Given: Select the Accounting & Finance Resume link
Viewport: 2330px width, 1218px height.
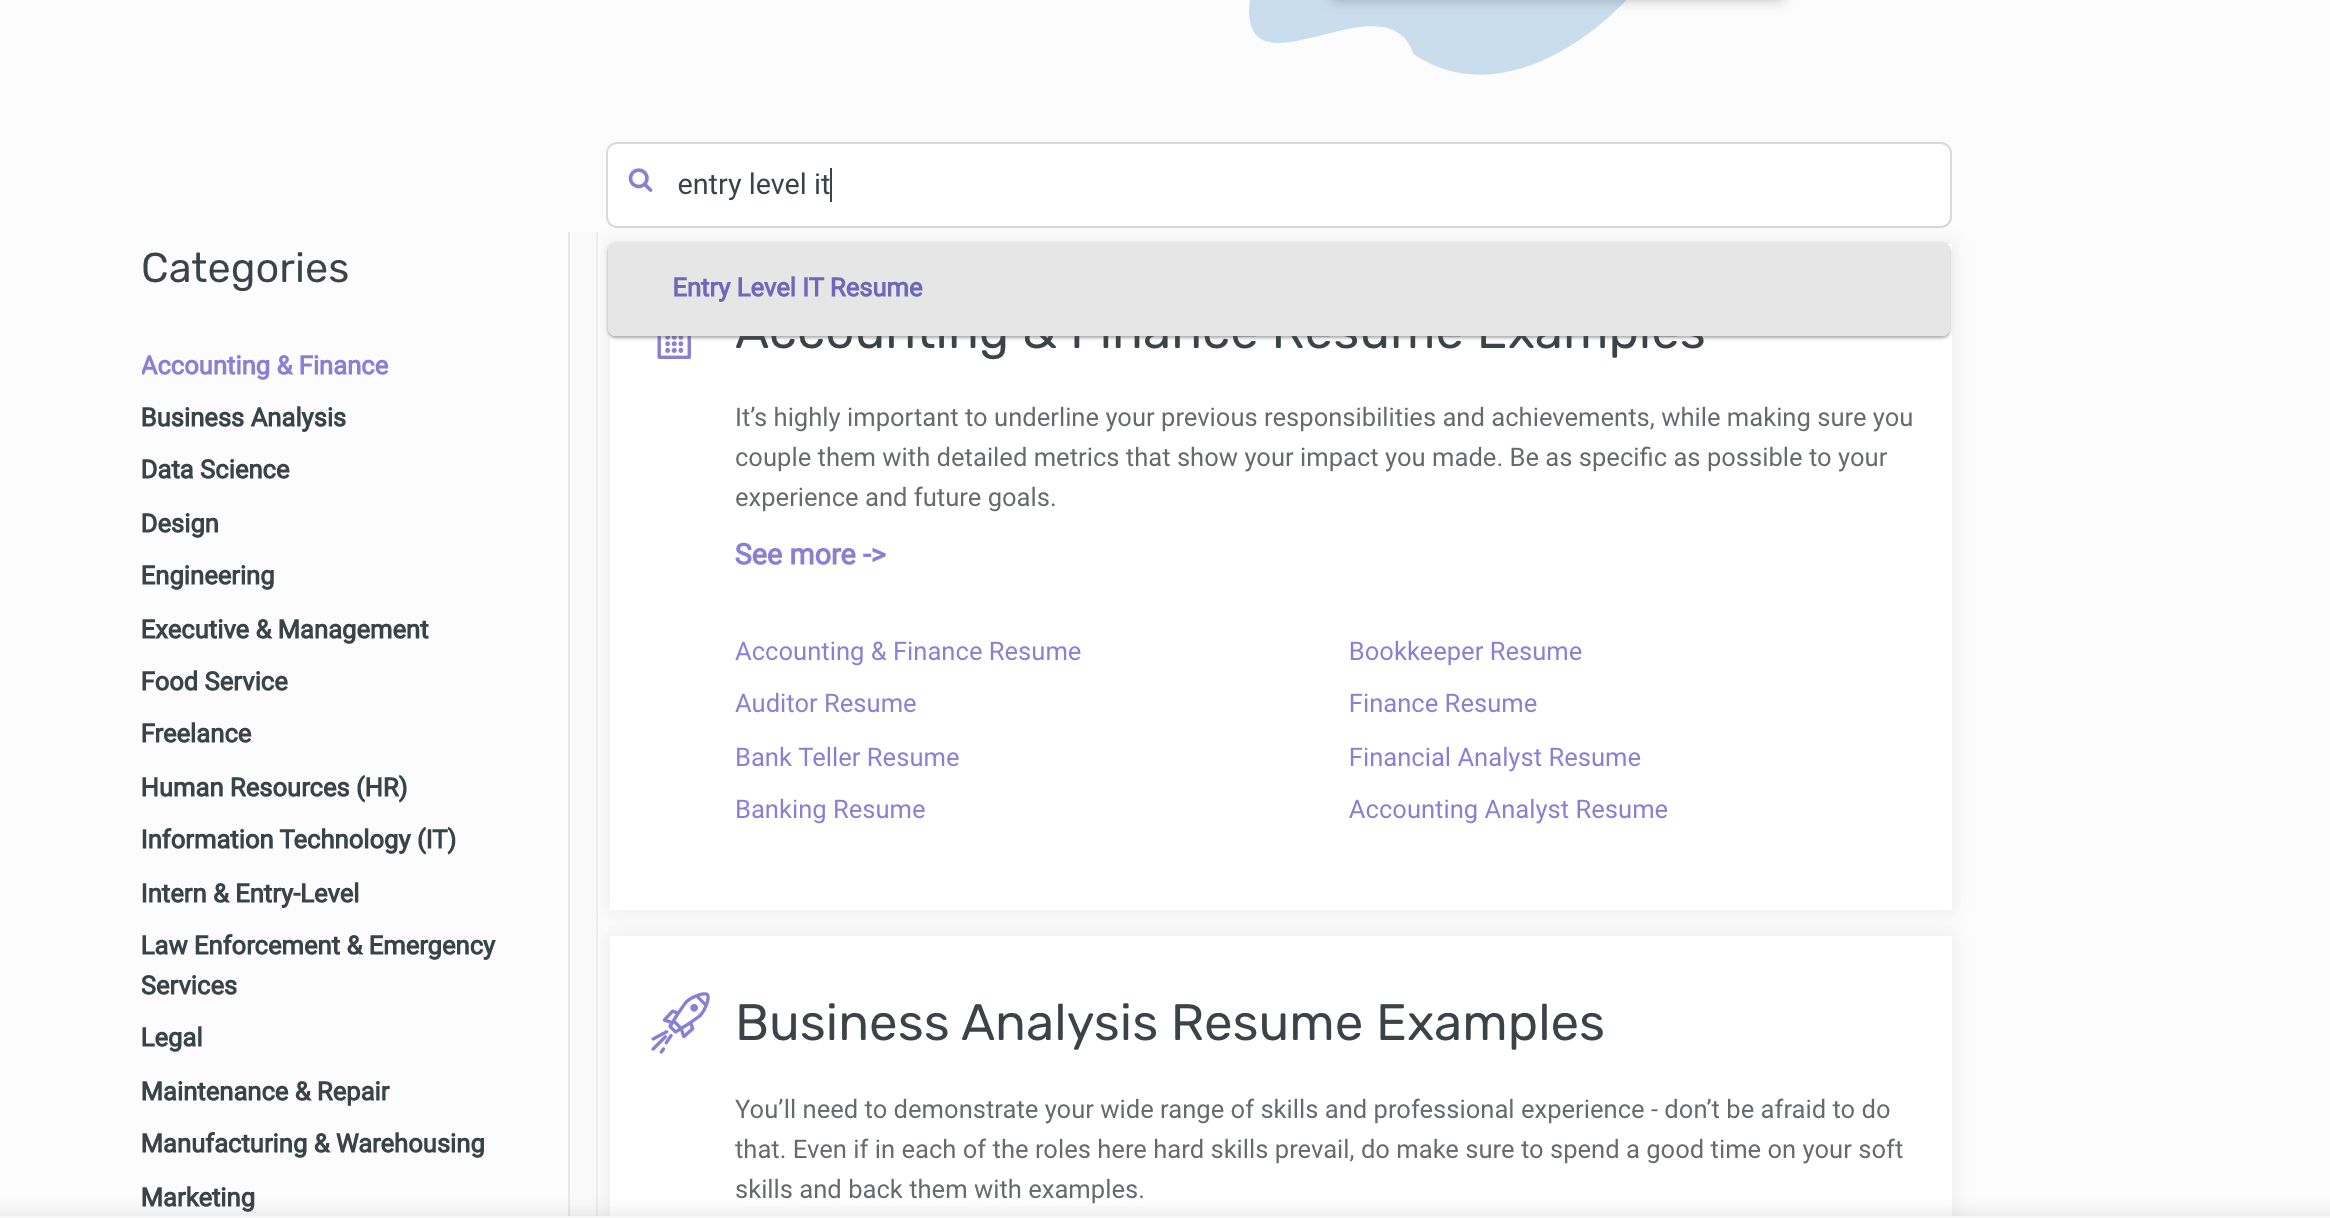Looking at the screenshot, I should tap(906, 651).
